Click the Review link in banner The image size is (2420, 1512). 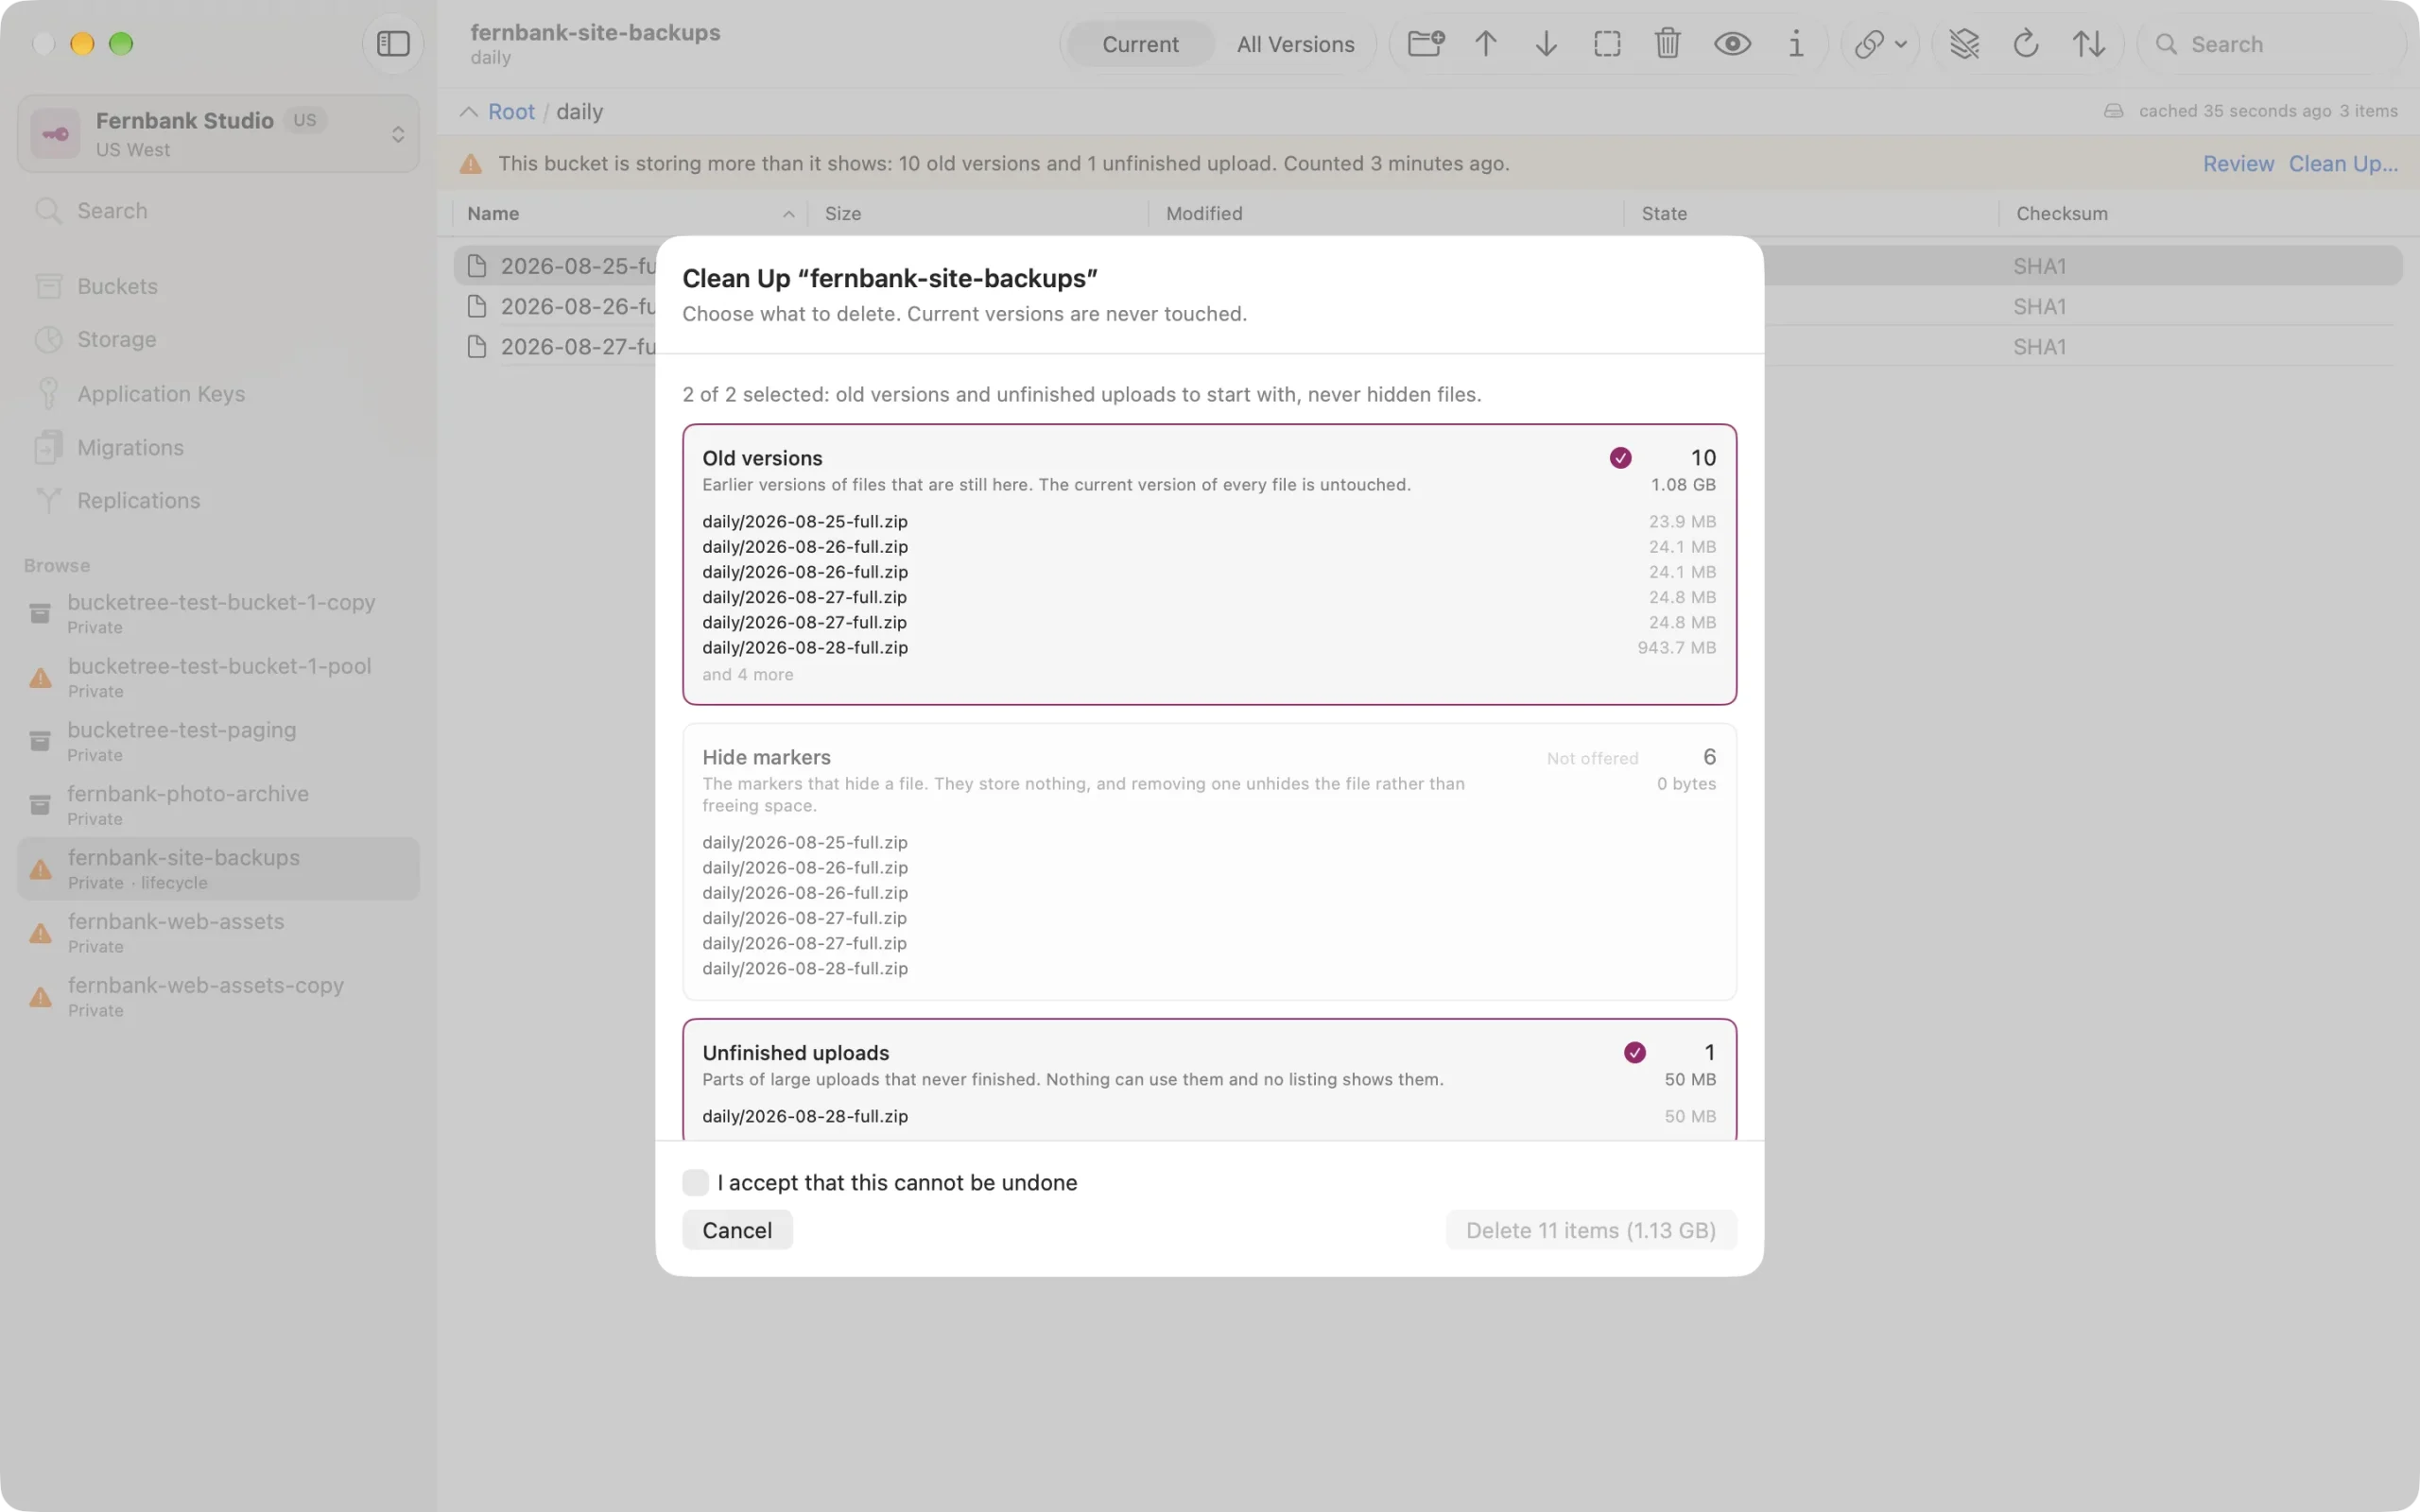[x=2238, y=164]
